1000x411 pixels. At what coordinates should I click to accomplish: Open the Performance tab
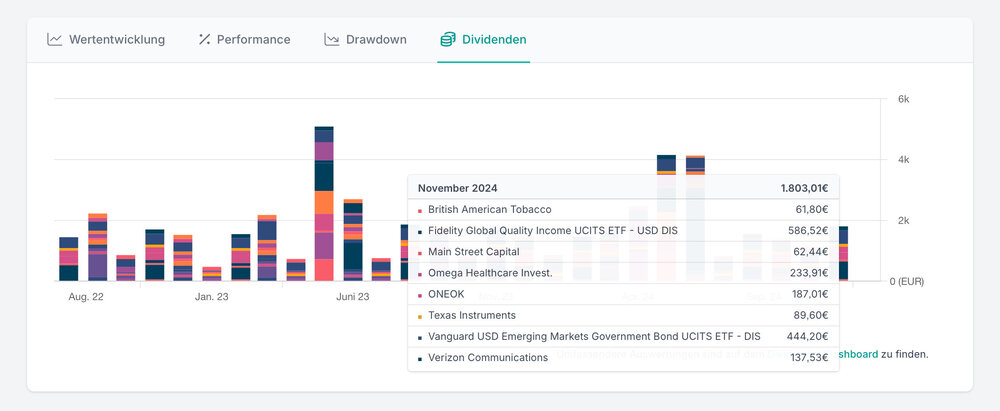click(x=244, y=40)
